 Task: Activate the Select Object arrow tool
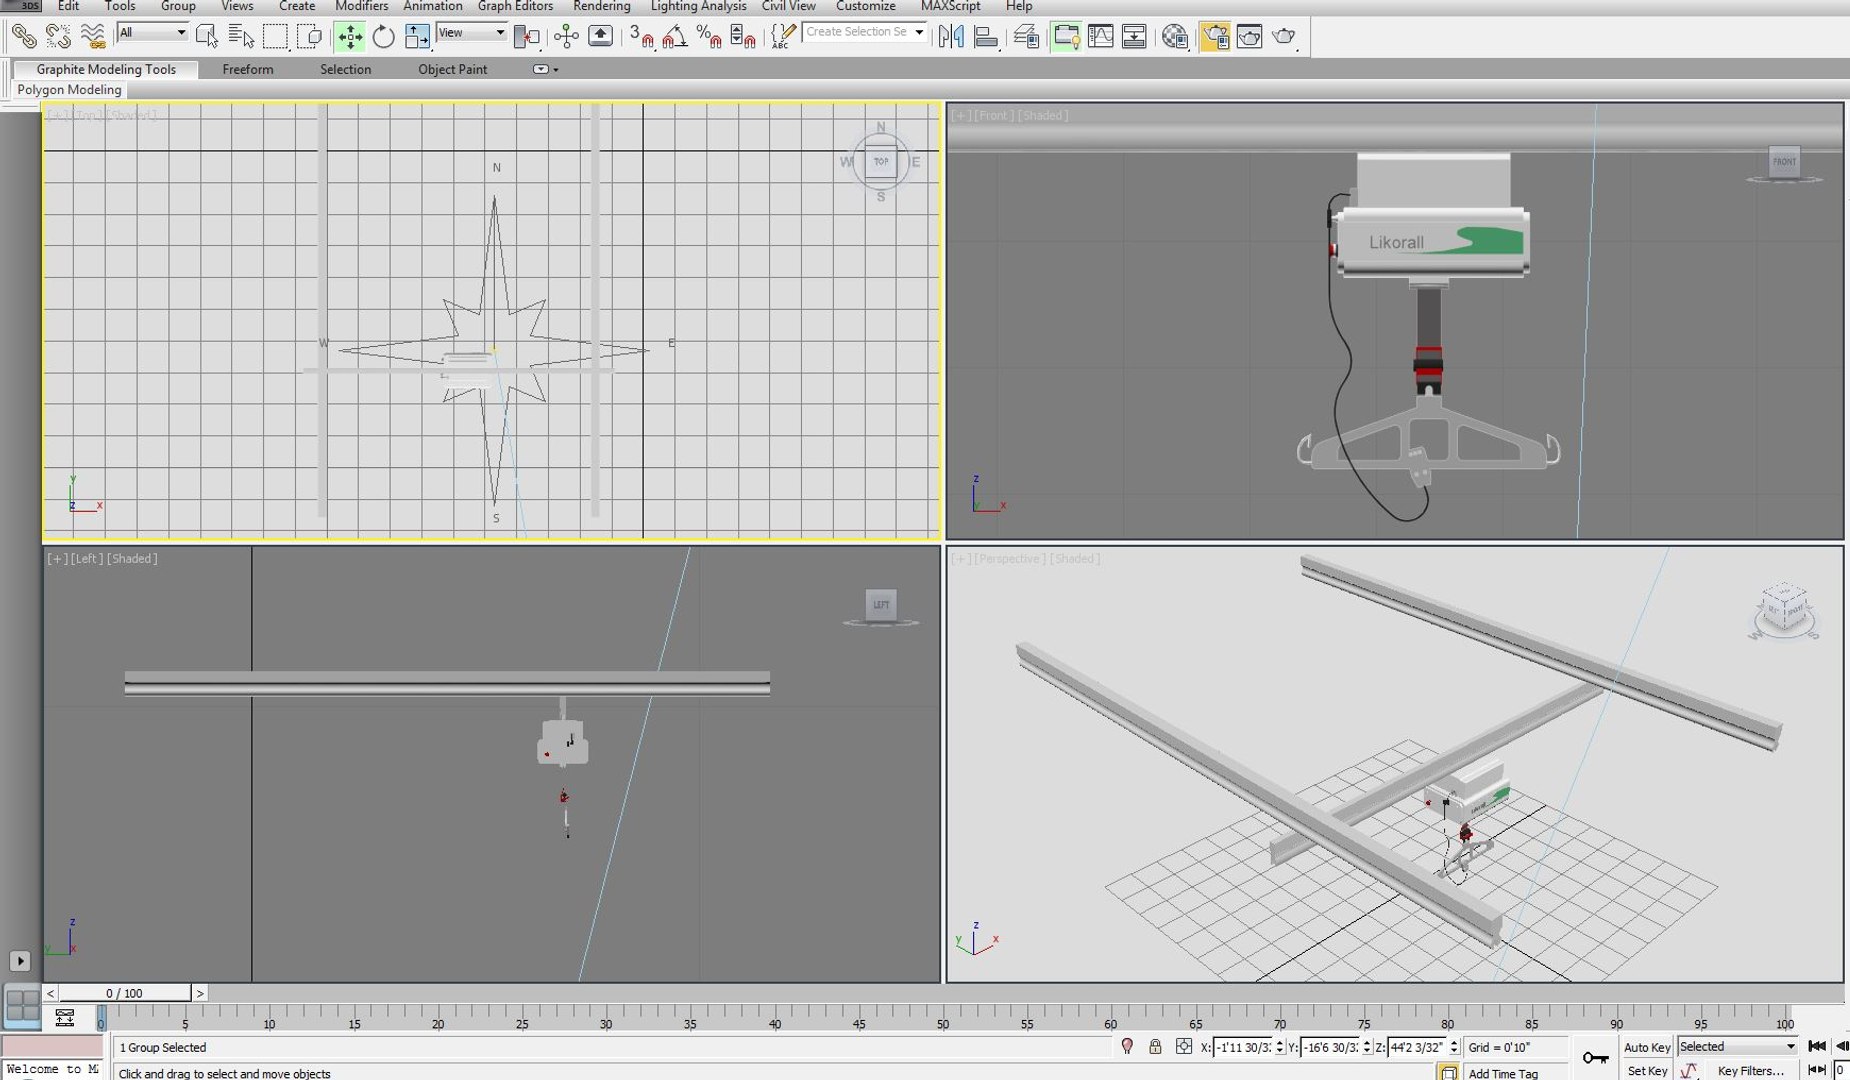[x=207, y=37]
